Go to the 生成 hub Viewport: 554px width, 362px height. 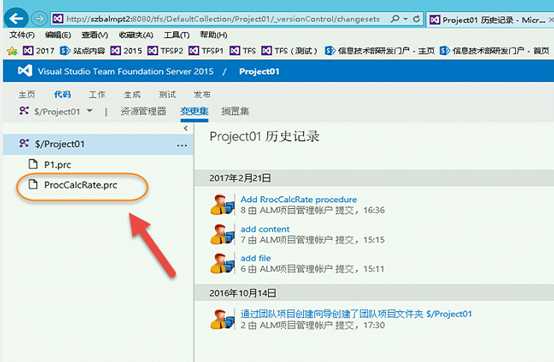pyautogui.click(x=132, y=94)
